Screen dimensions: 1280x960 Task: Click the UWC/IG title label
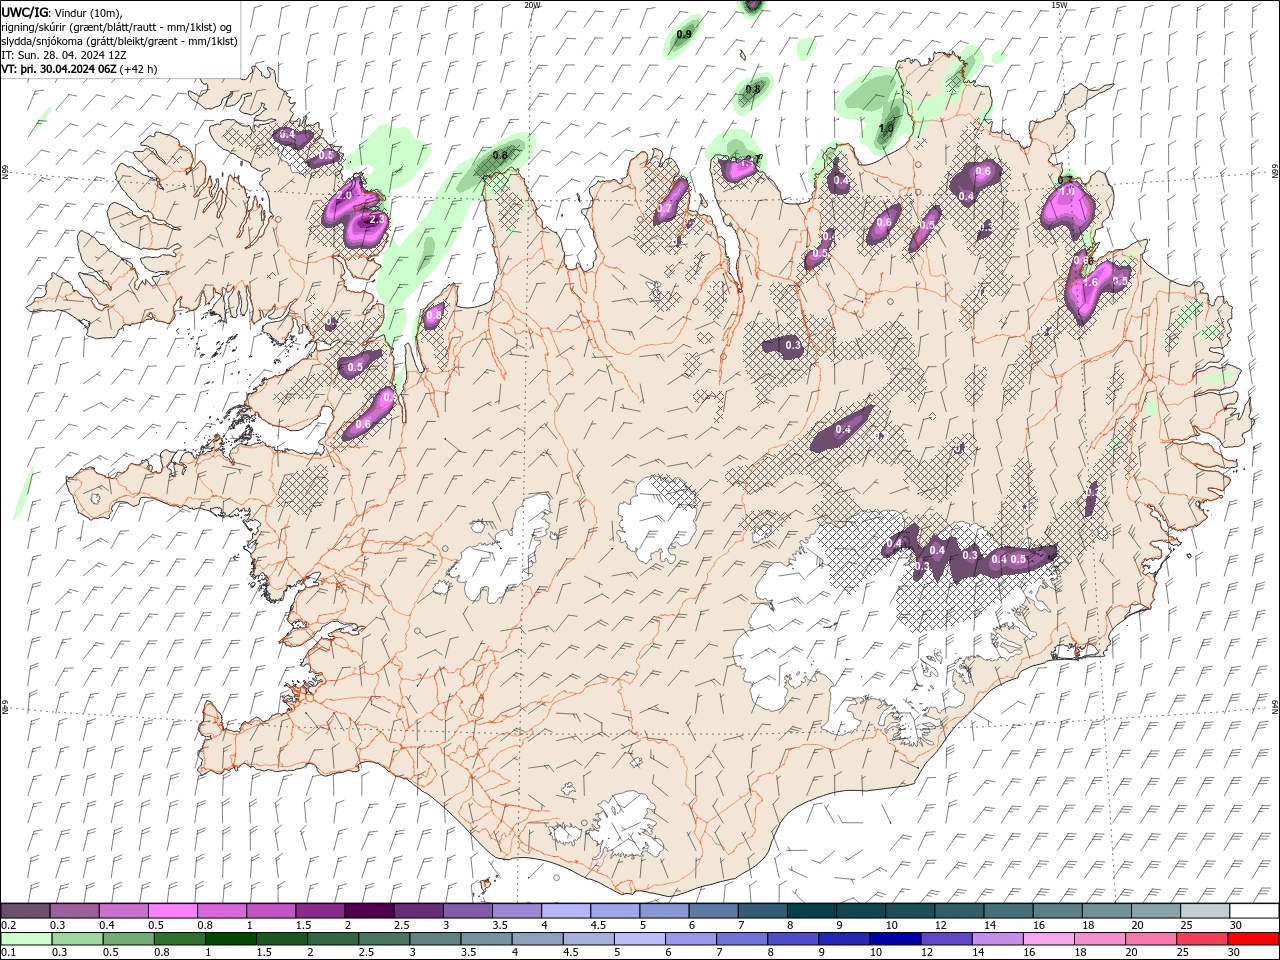(x=24, y=12)
